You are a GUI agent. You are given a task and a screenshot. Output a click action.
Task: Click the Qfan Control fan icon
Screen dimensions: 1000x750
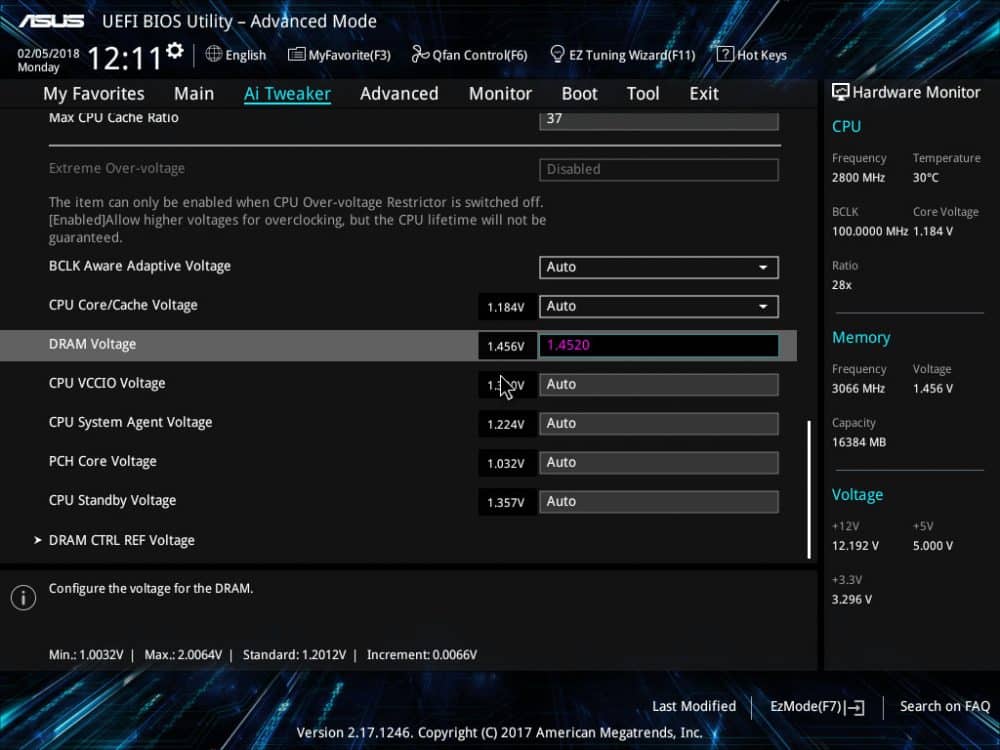[x=420, y=54]
